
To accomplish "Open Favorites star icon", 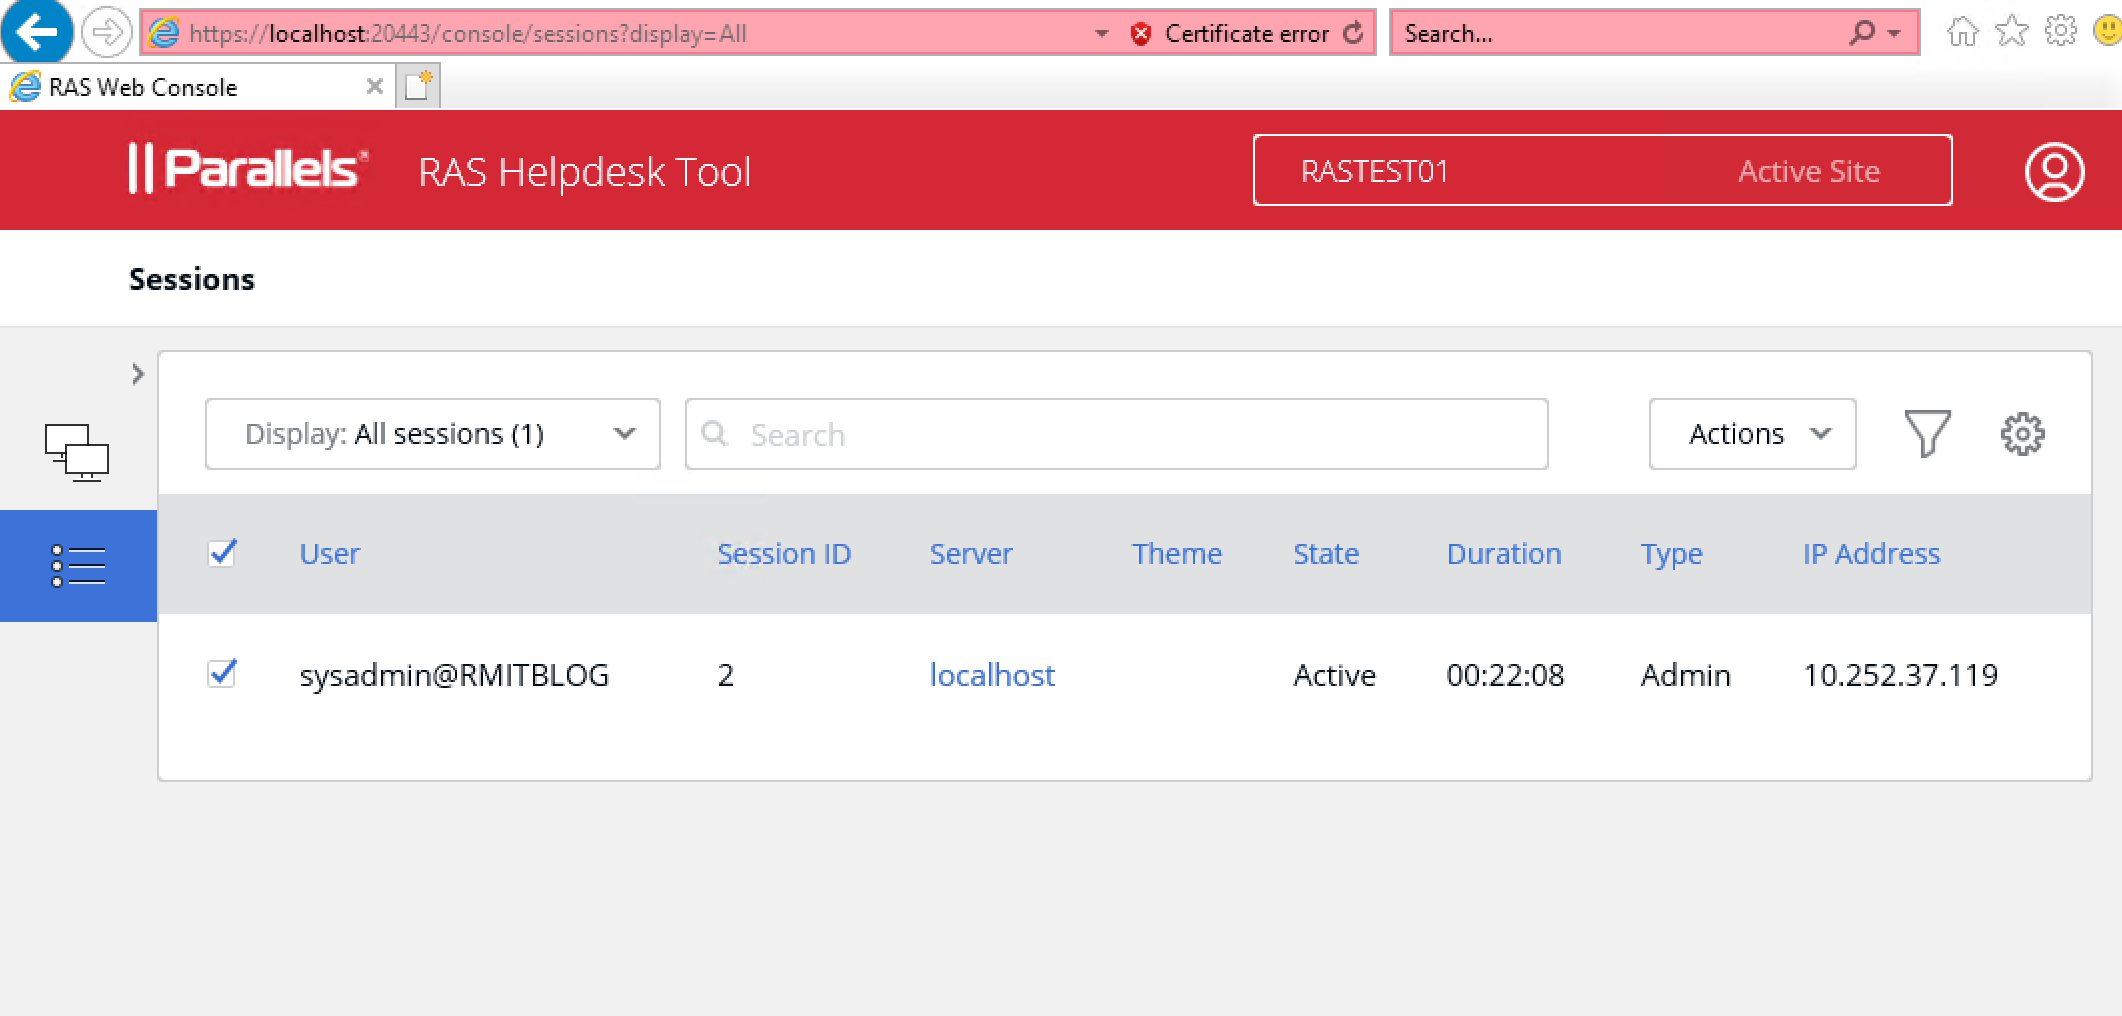I will tap(2011, 32).
